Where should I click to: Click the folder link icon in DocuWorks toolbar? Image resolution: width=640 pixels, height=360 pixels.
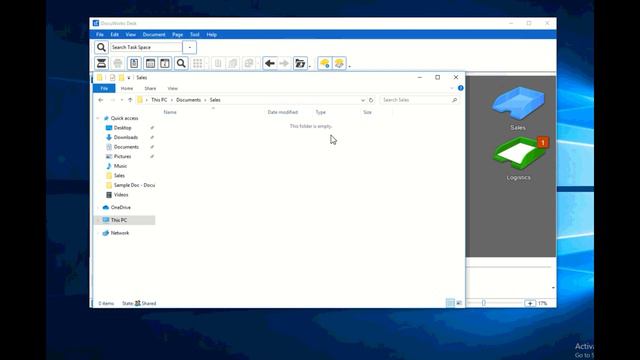click(300, 63)
